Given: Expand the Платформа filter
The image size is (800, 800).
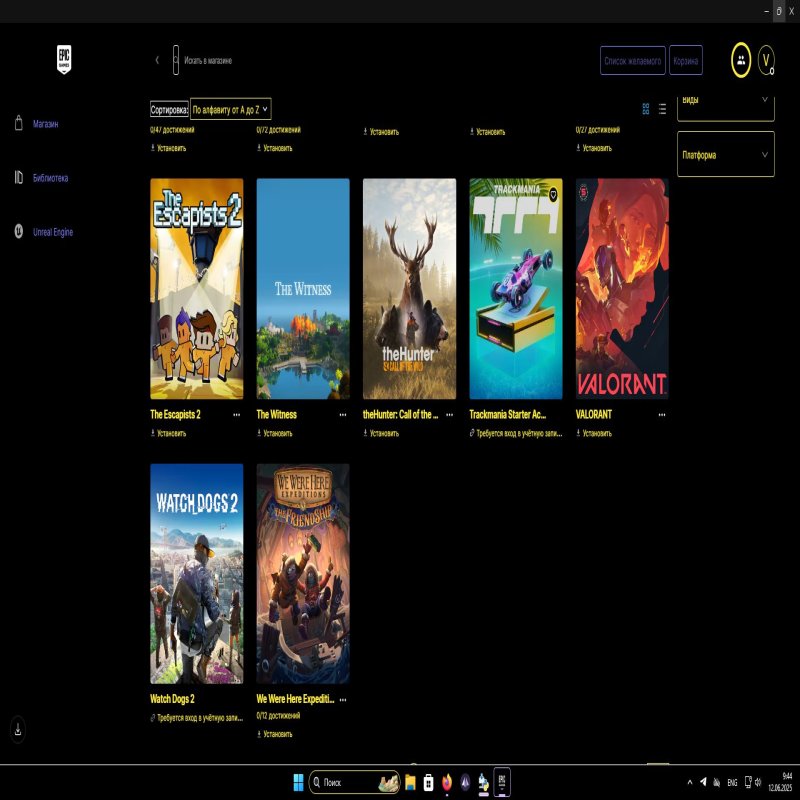Looking at the screenshot, I should point(725,155).
